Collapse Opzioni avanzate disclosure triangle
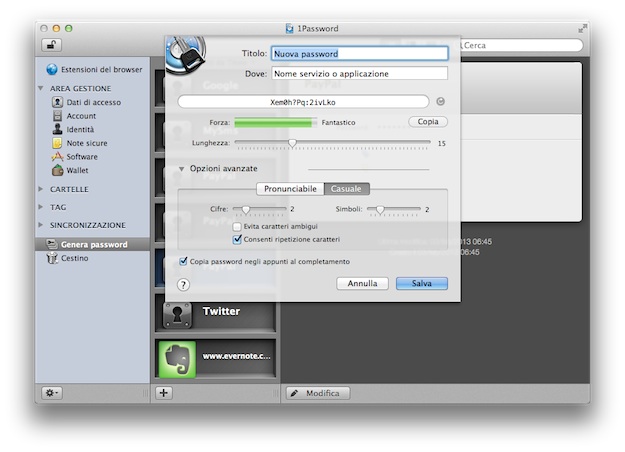 [x=182, y=169]
